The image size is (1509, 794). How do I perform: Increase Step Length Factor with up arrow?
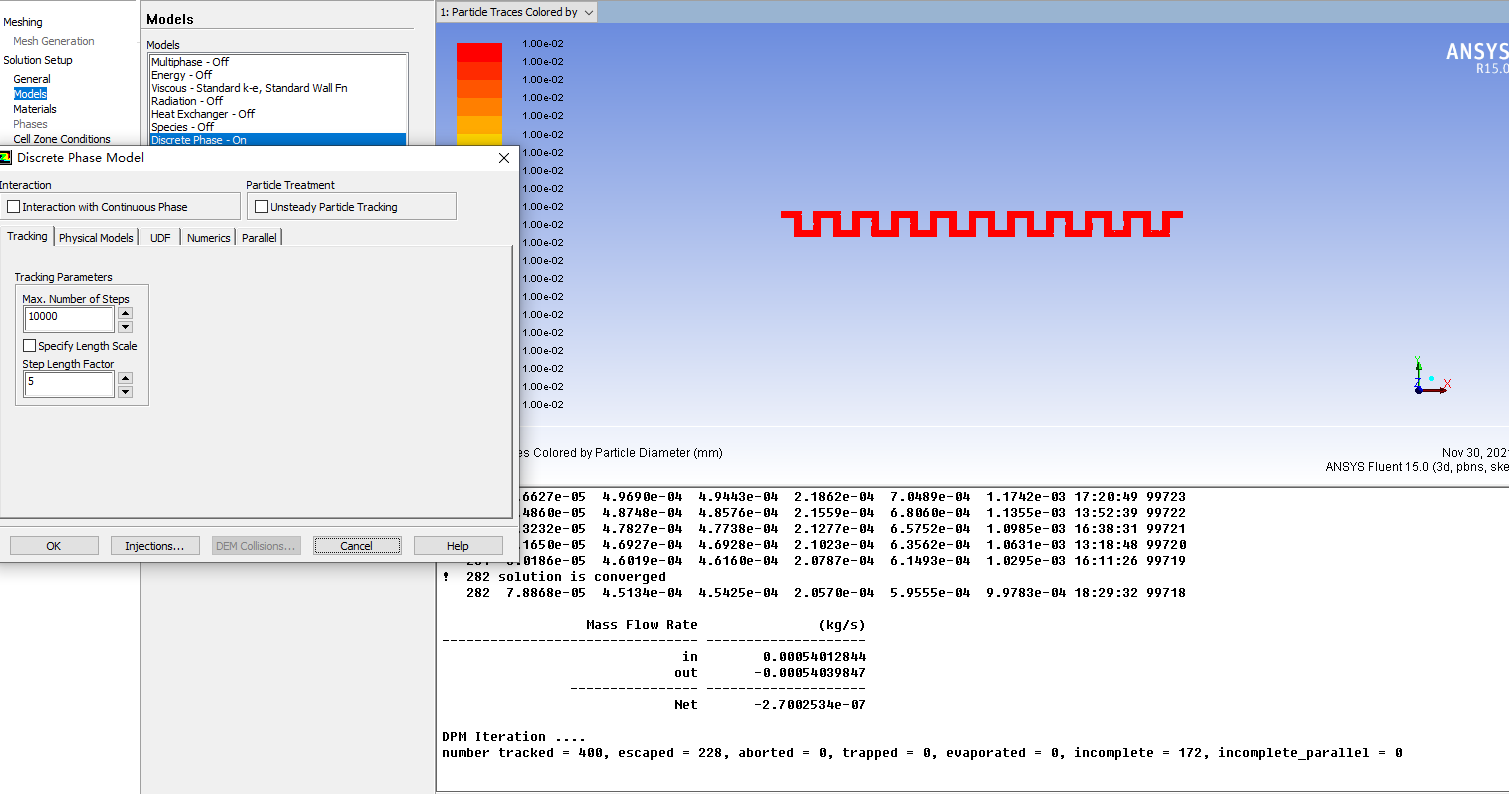click(x=125, y=378)
